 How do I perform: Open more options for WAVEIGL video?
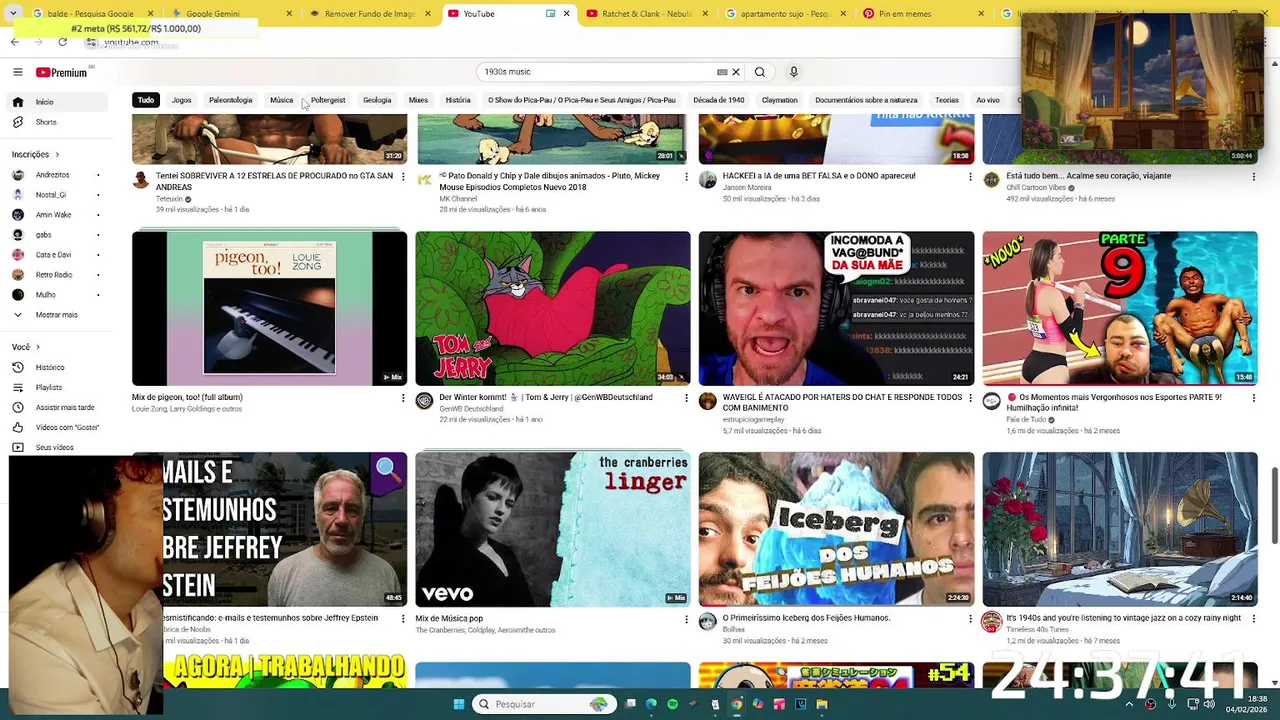[970, 398]
